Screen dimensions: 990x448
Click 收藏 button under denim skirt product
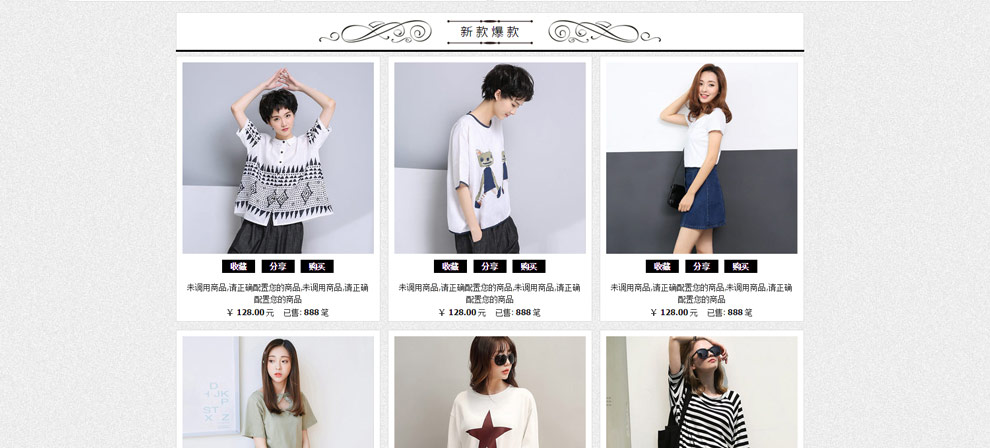[x=662, y=266]
